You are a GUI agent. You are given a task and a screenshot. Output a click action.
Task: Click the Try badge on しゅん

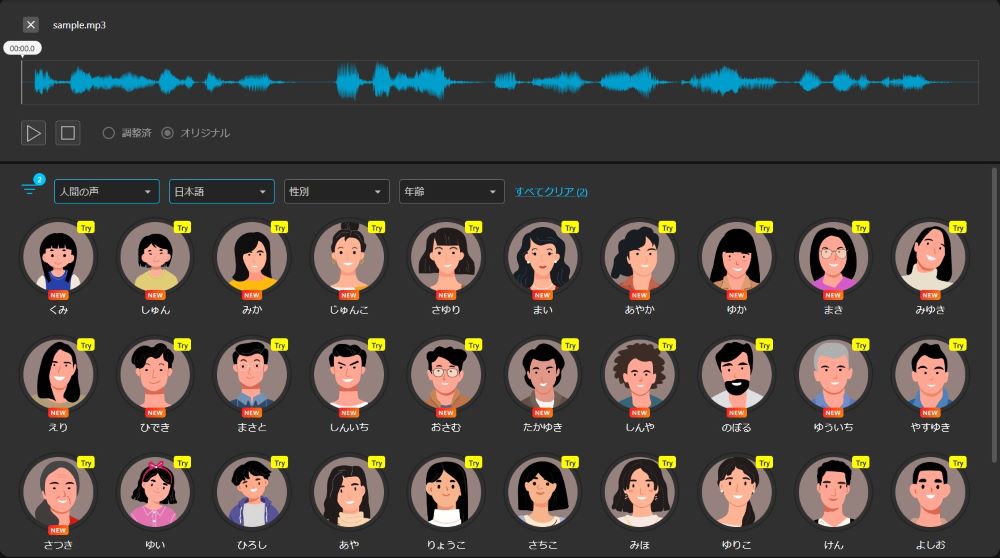pyautogui.click(x=183, y=228)
